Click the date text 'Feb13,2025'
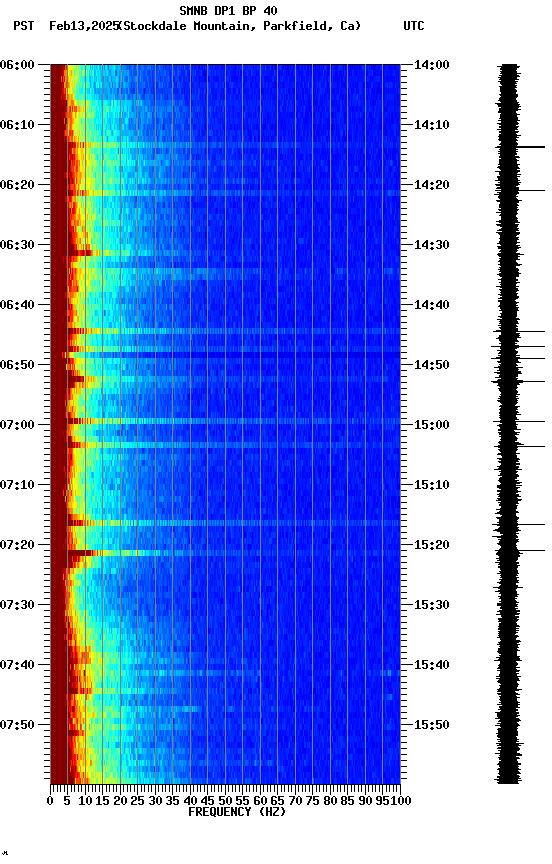Viewport: 552px width, 864px height. [84, 26]
